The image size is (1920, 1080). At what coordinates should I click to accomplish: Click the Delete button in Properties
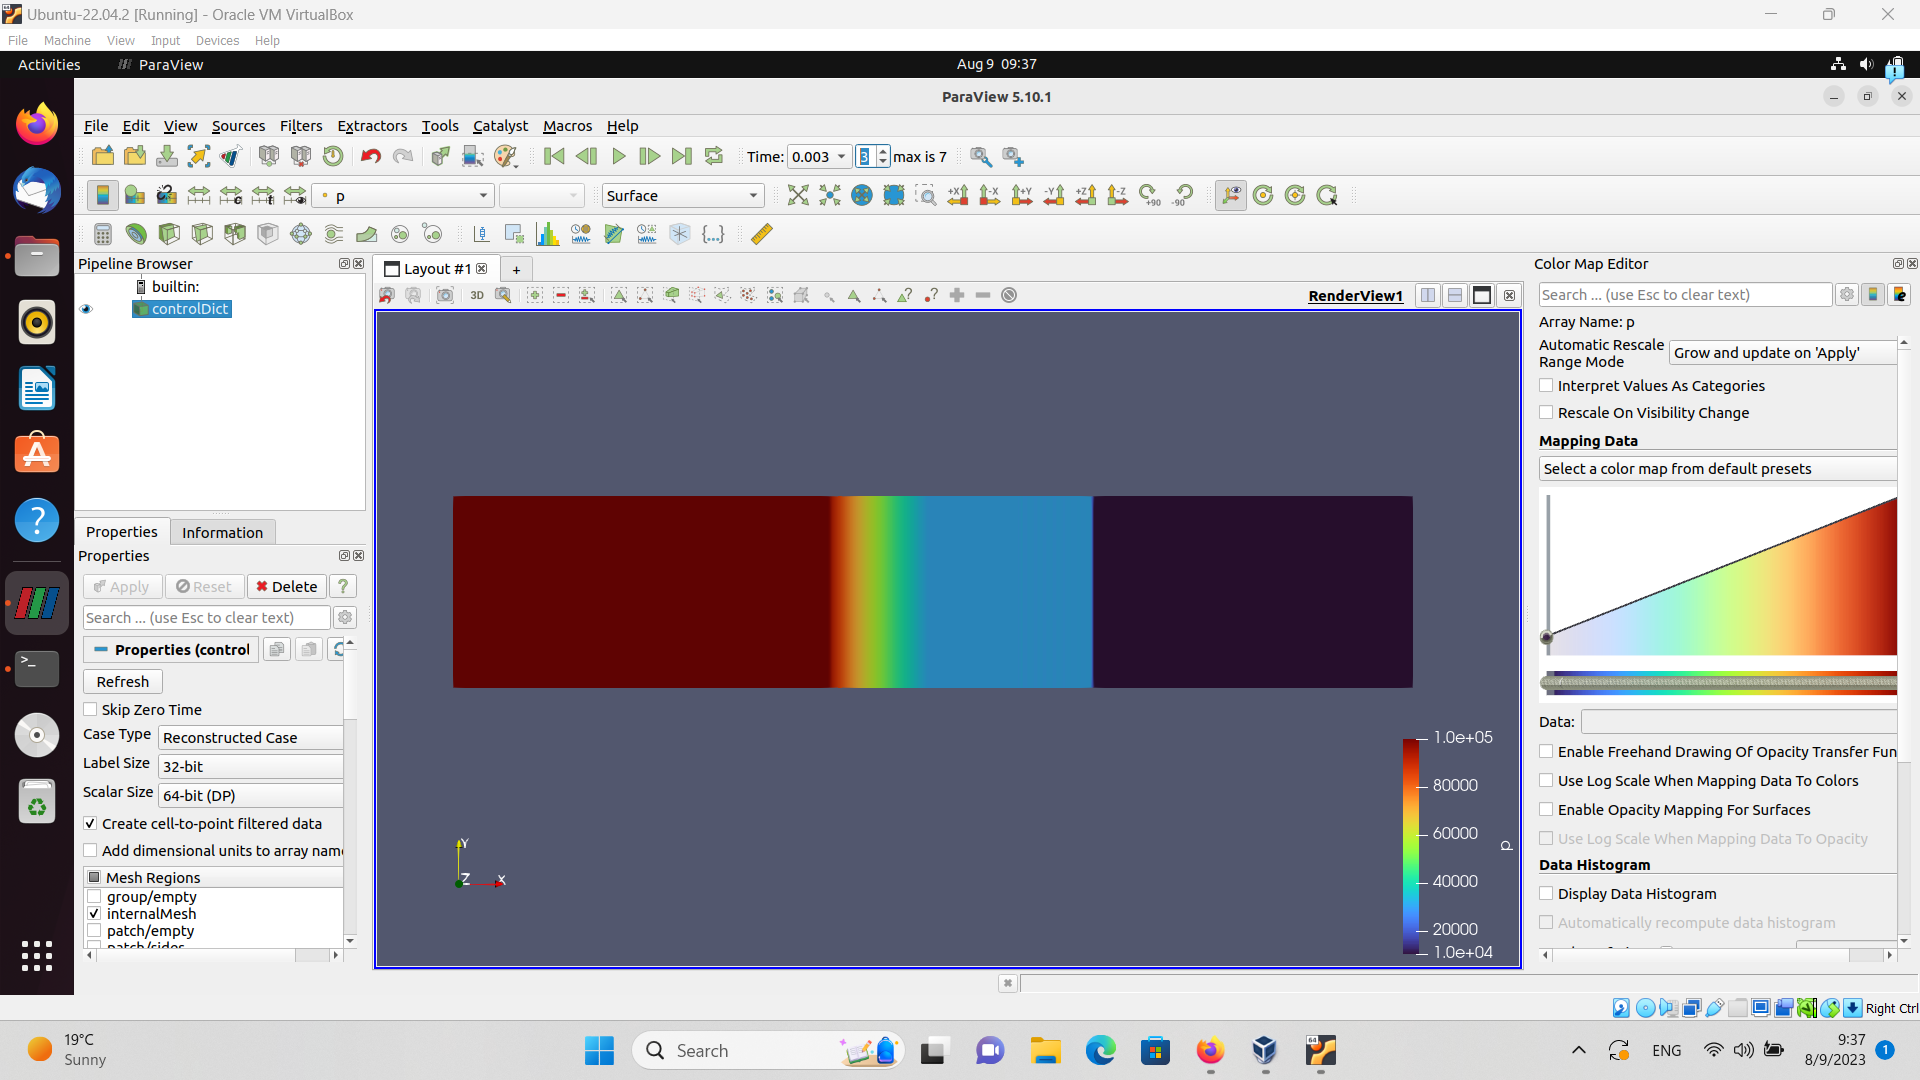(x=286, y=587)
